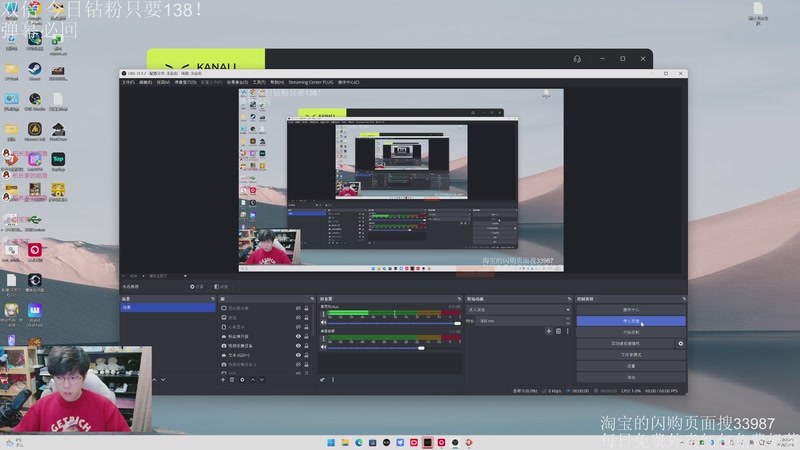Open Windows Start button on taskbar
800x450 pixels.
click(x=331, y=442)
